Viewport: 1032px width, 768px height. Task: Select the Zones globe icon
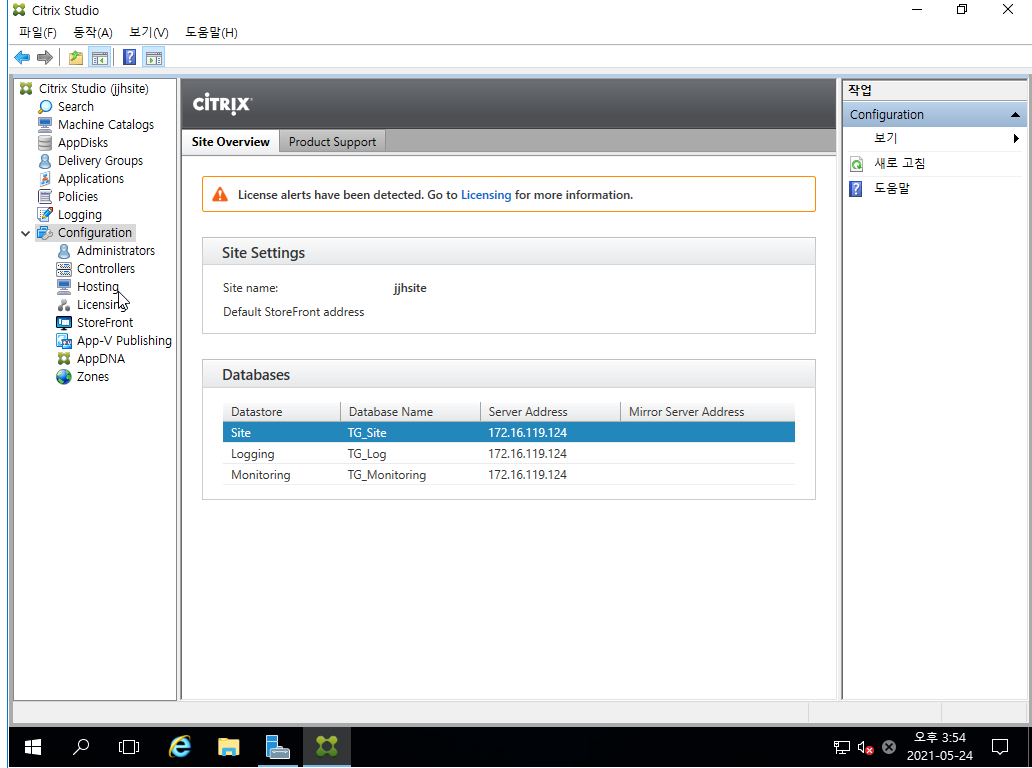coord(64,376)
